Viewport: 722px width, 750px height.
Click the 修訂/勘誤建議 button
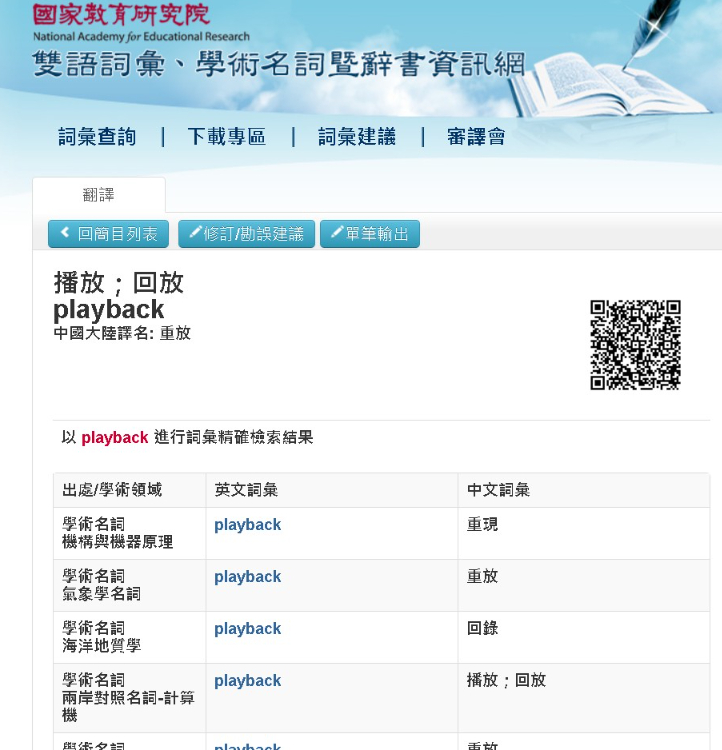(246, 234)
